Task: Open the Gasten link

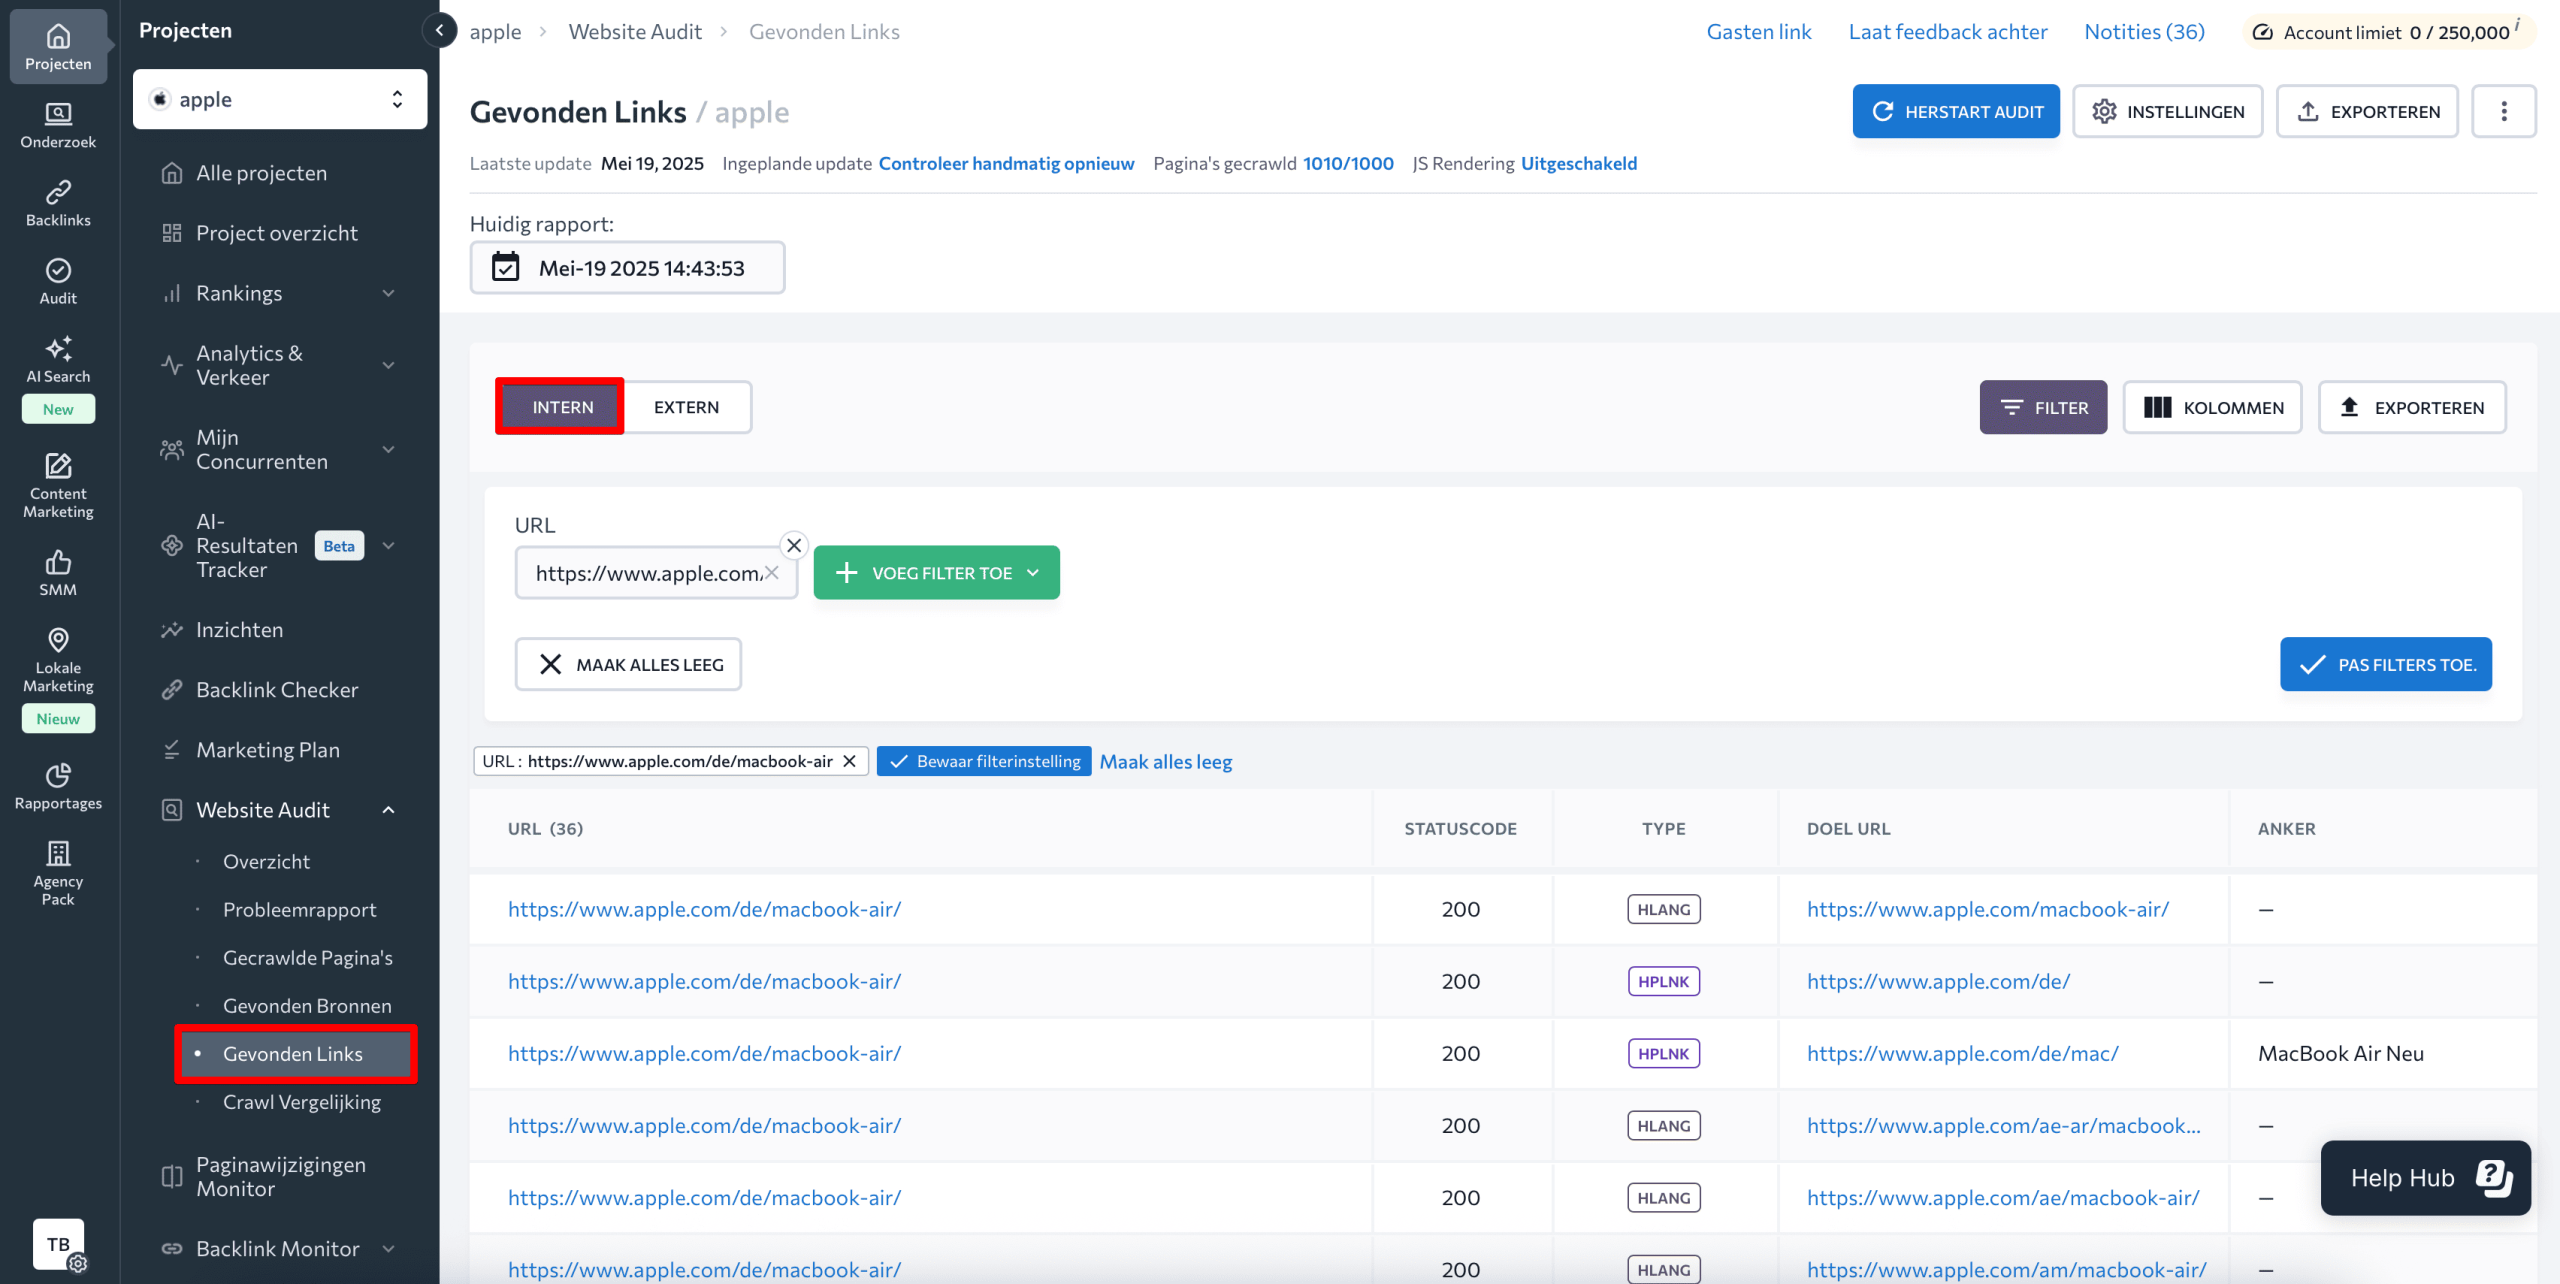Action: tap(1759, 32)
